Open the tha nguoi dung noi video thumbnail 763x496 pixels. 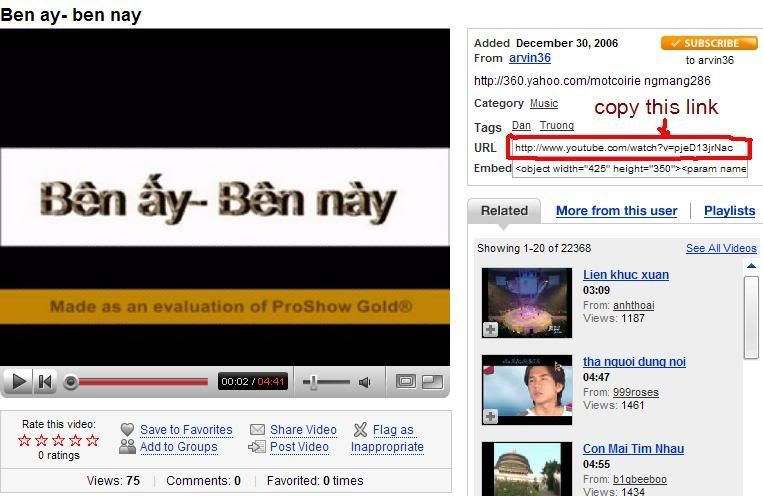point(527,389)
